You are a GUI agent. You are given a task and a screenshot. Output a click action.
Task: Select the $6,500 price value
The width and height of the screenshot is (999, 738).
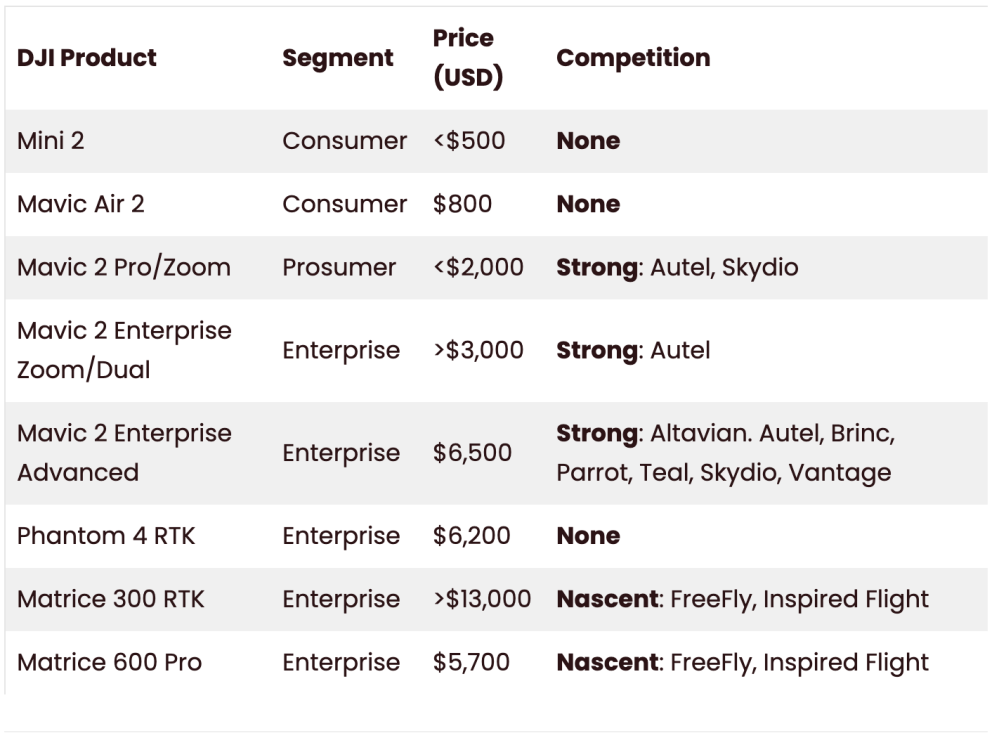(x=472, y=453)
